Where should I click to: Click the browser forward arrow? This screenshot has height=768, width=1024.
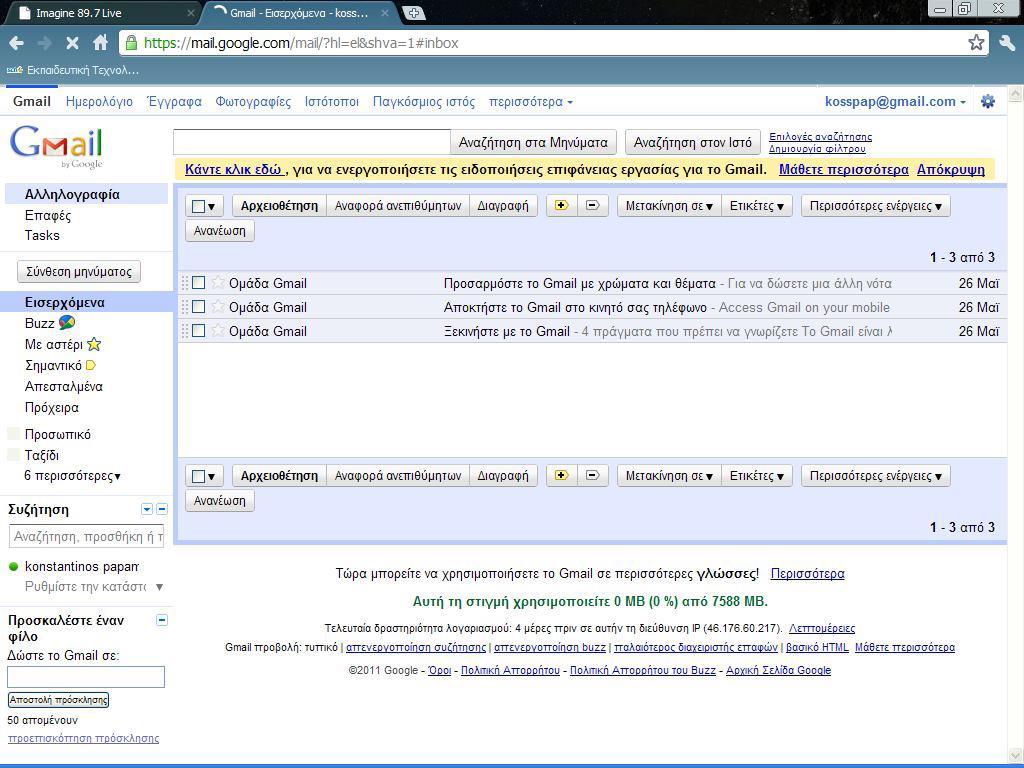[x=44, y=43]
